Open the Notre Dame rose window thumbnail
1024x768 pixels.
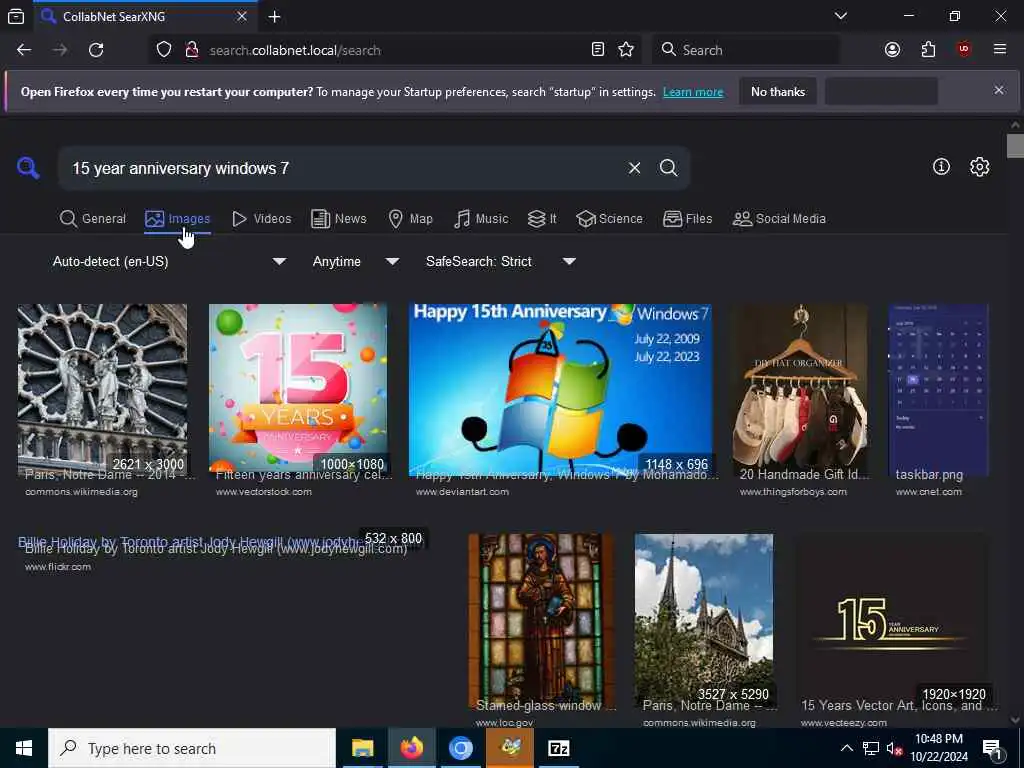tap(103, 390)
